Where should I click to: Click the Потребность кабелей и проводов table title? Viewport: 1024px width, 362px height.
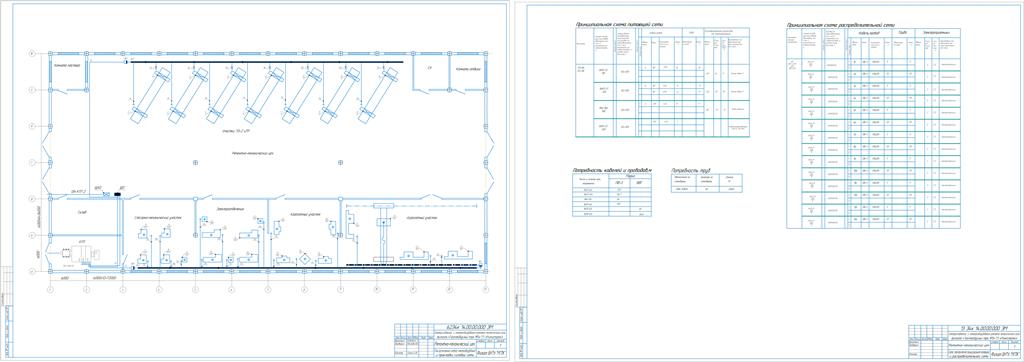pyautogui.click(x=612, y=170)
